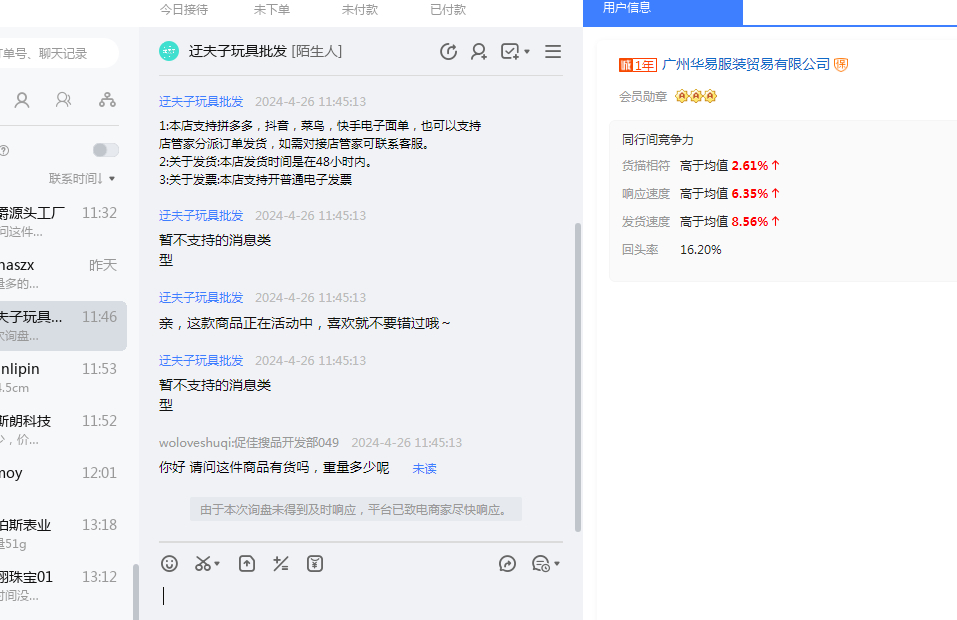Screen dimensions: 957x620
Task: Click the yuan payment icon in chat toolbar
Action: tap(315, 564)
